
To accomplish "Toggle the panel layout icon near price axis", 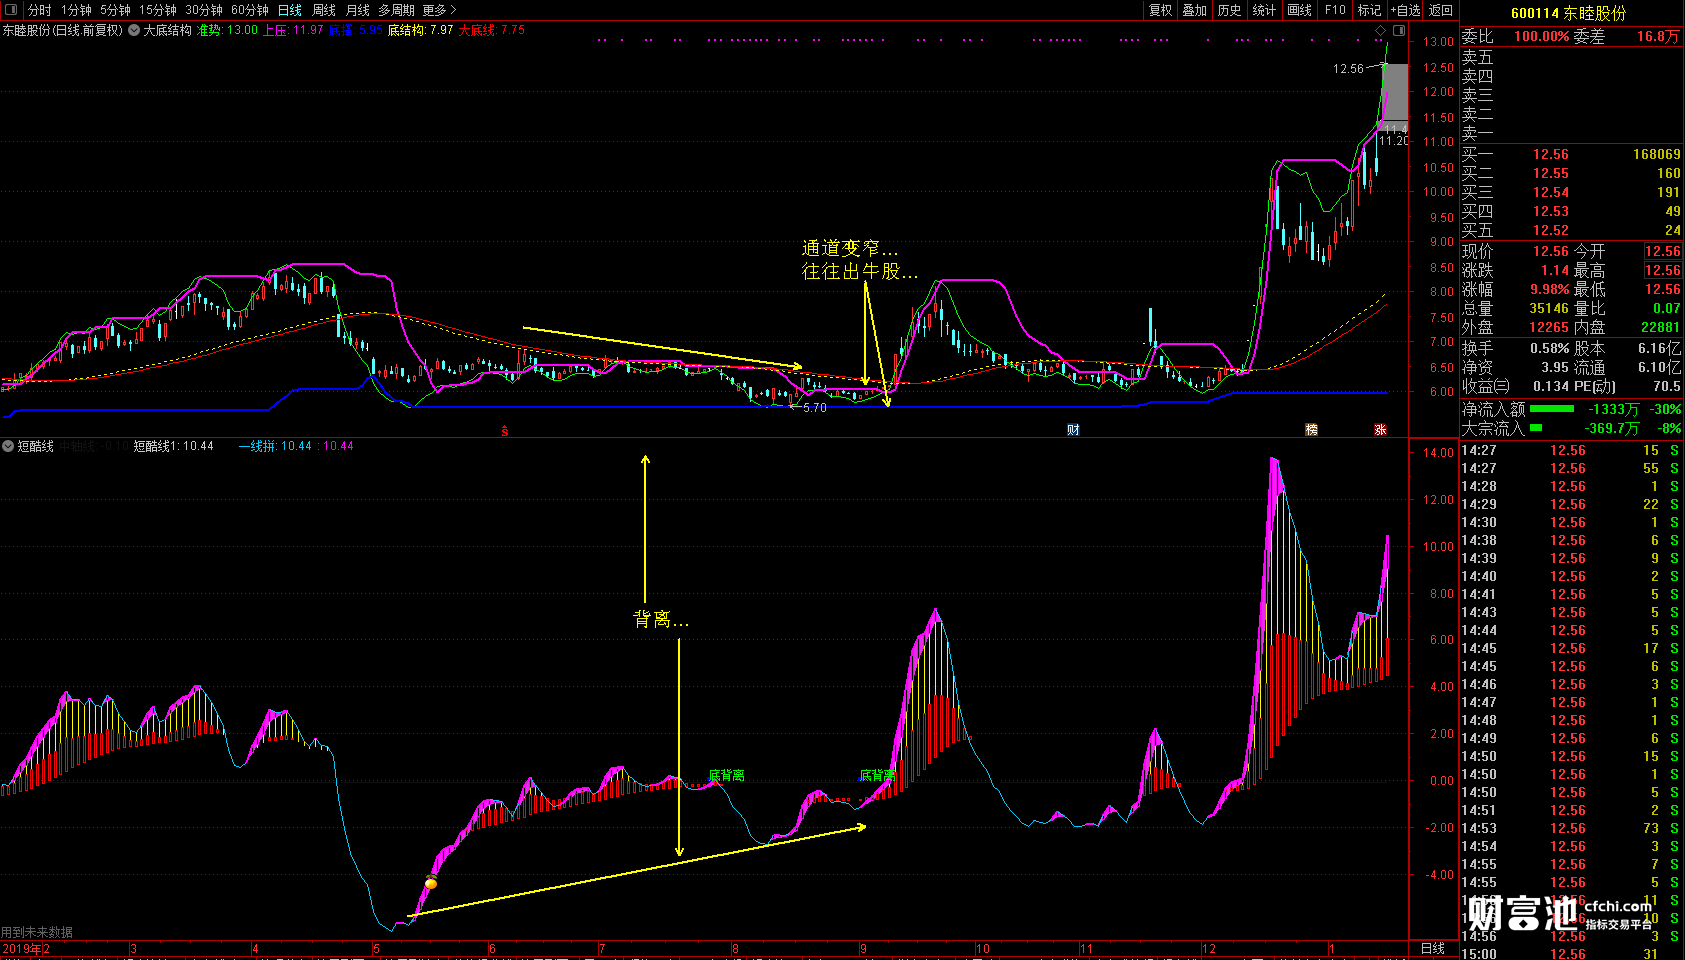I will click(x=1399, y=31).
